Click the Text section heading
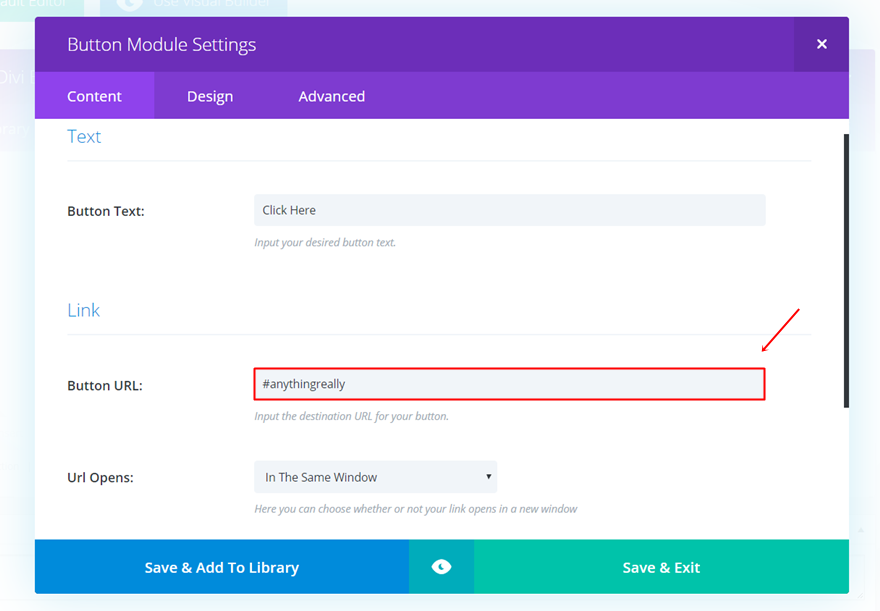This screenshot has height=611, width=880. pos(84,137)
